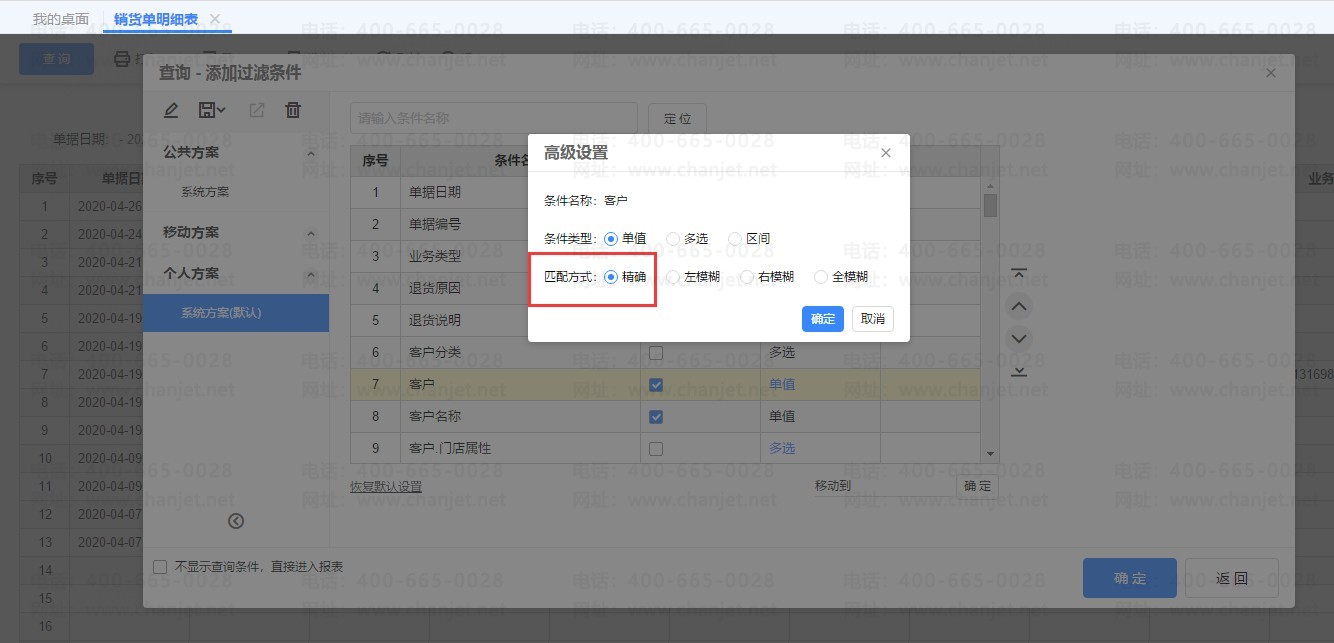Confirm advanced settings with 确定 button

coord(822,318)
